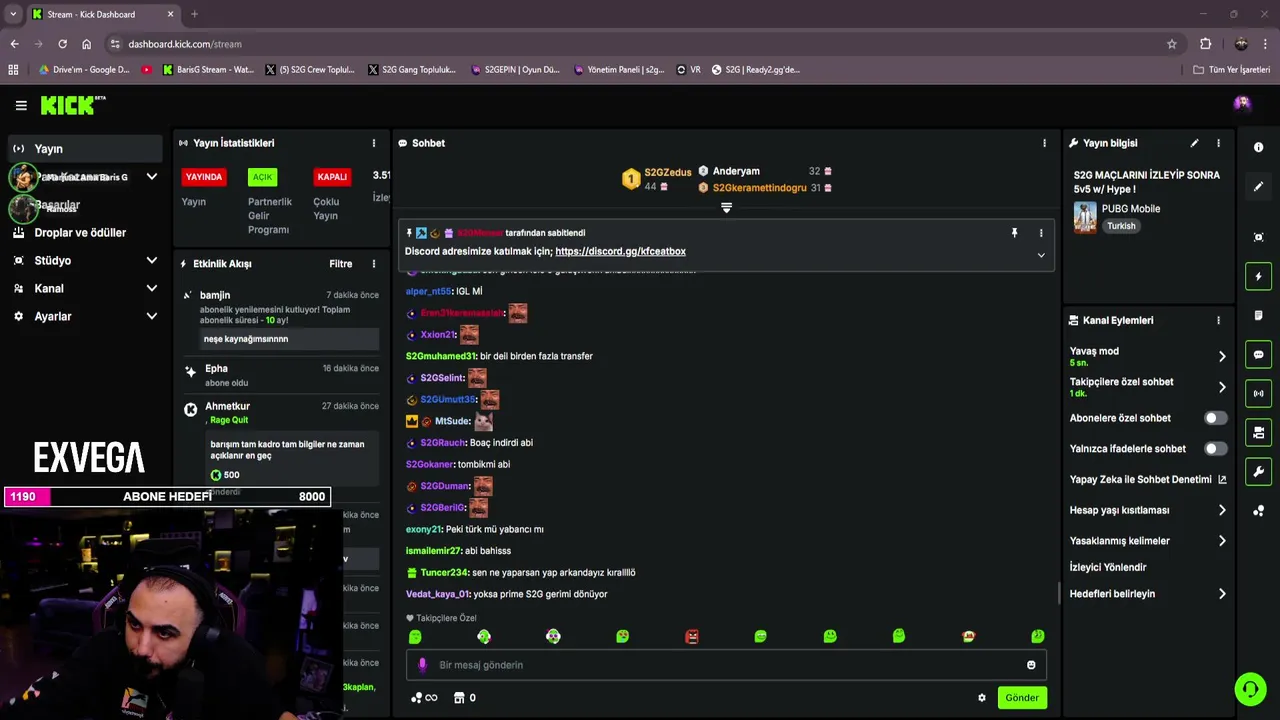Toggle the channel actions icon in right rail
The height and width of the screenshot is (720, 1280).
pos(1258,432)
